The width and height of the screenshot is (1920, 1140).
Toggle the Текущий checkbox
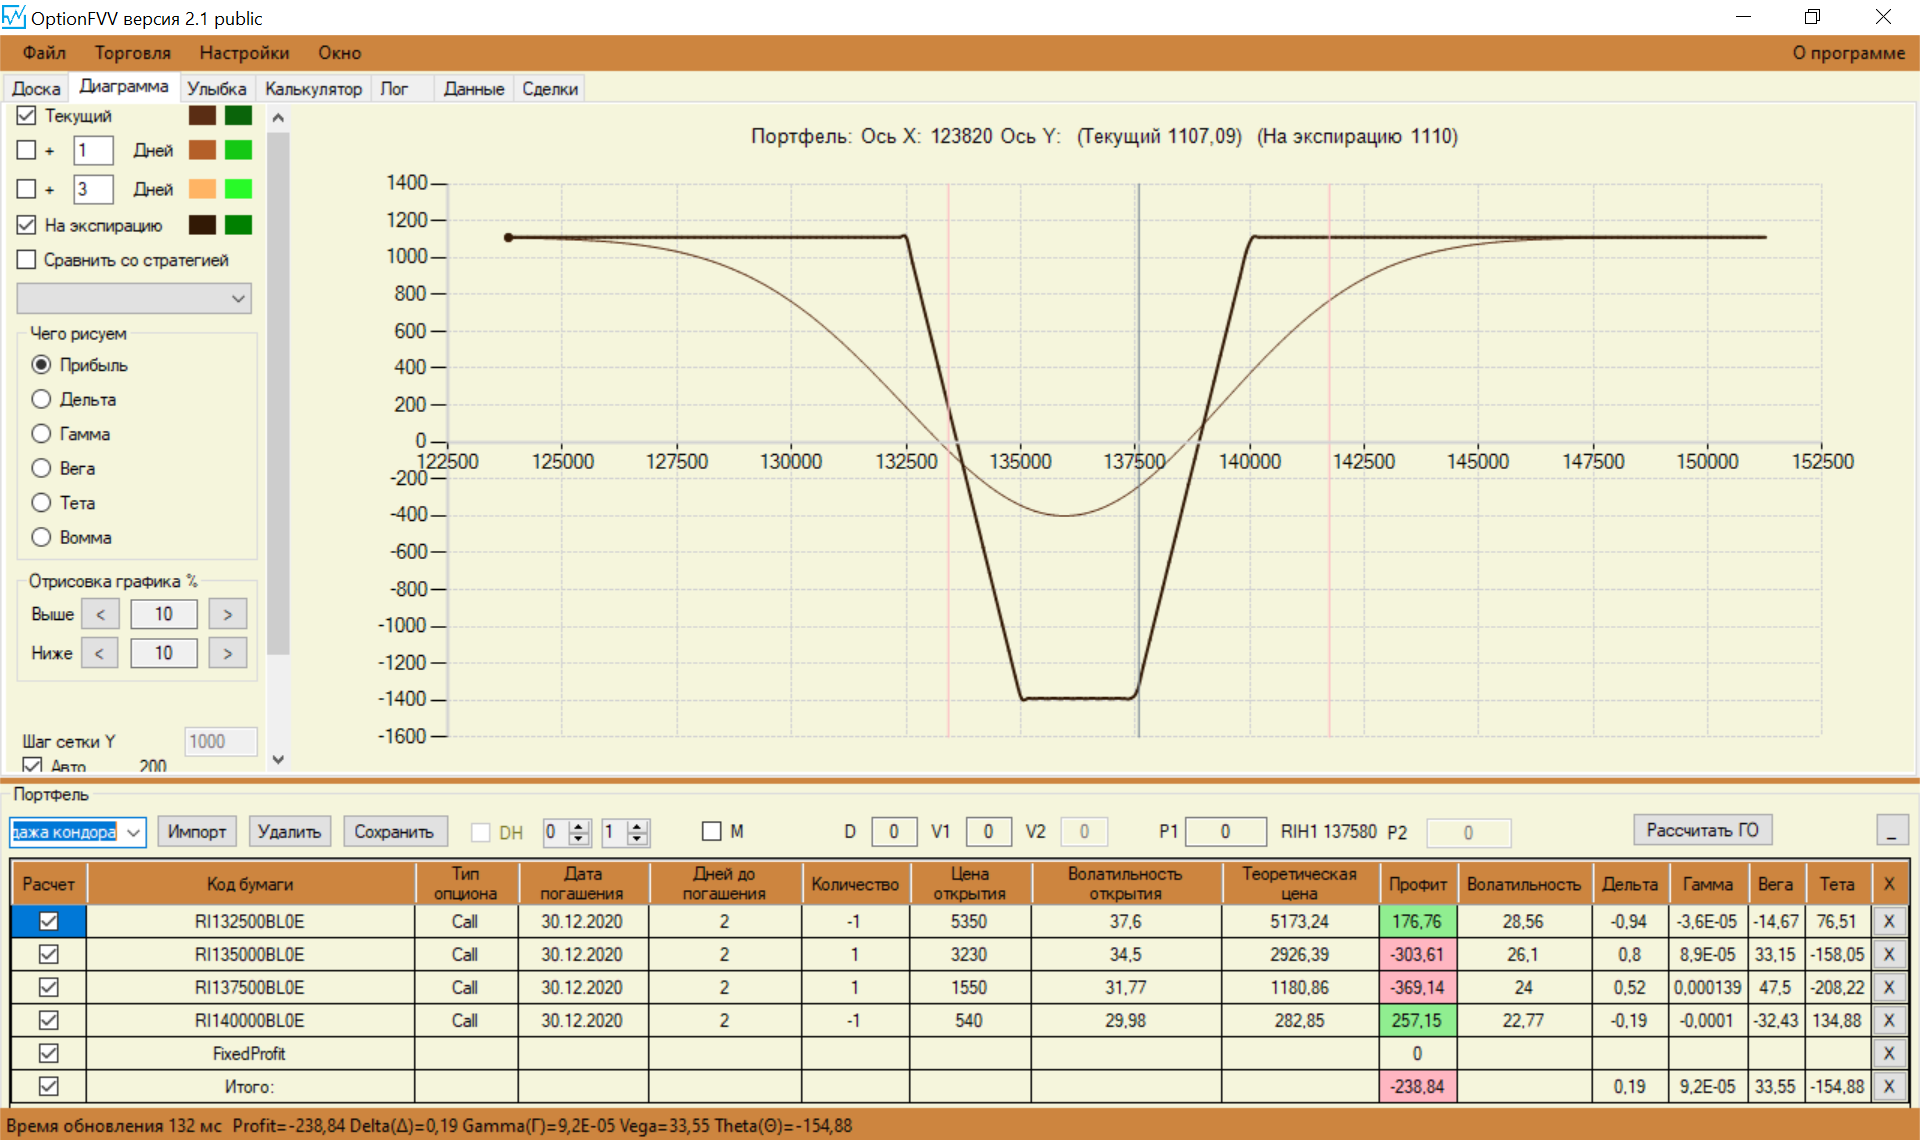[27, 116]
